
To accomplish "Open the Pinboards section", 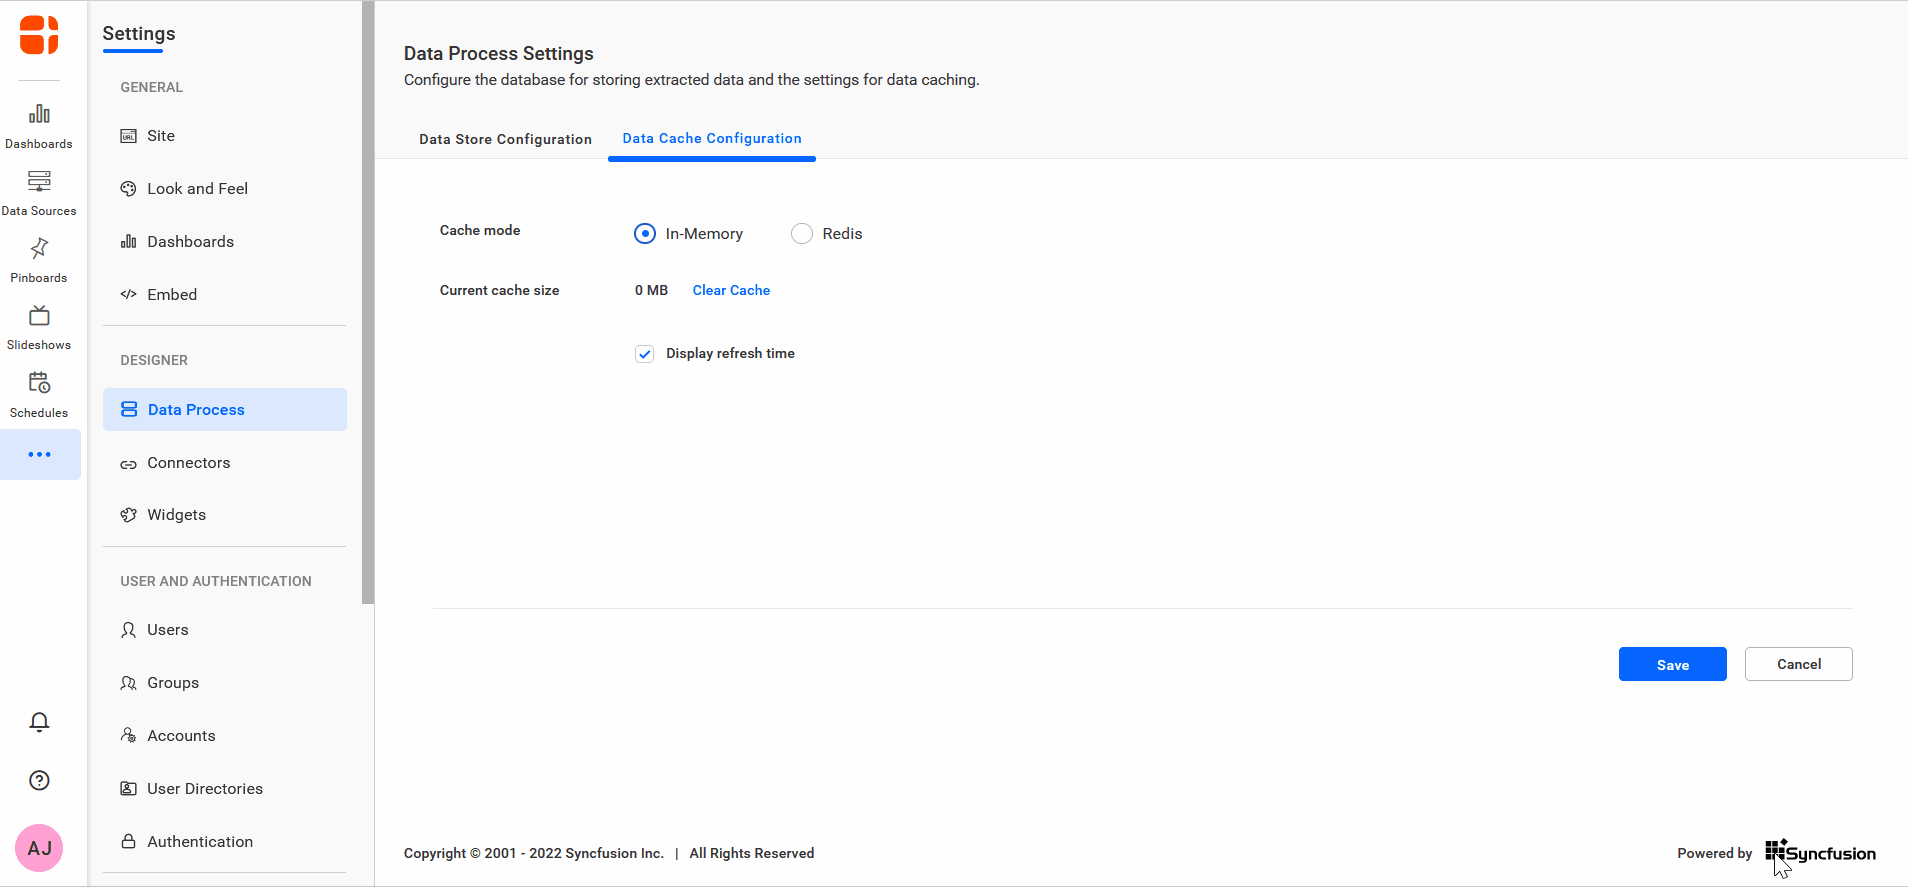I will click(x=39, y=260).
